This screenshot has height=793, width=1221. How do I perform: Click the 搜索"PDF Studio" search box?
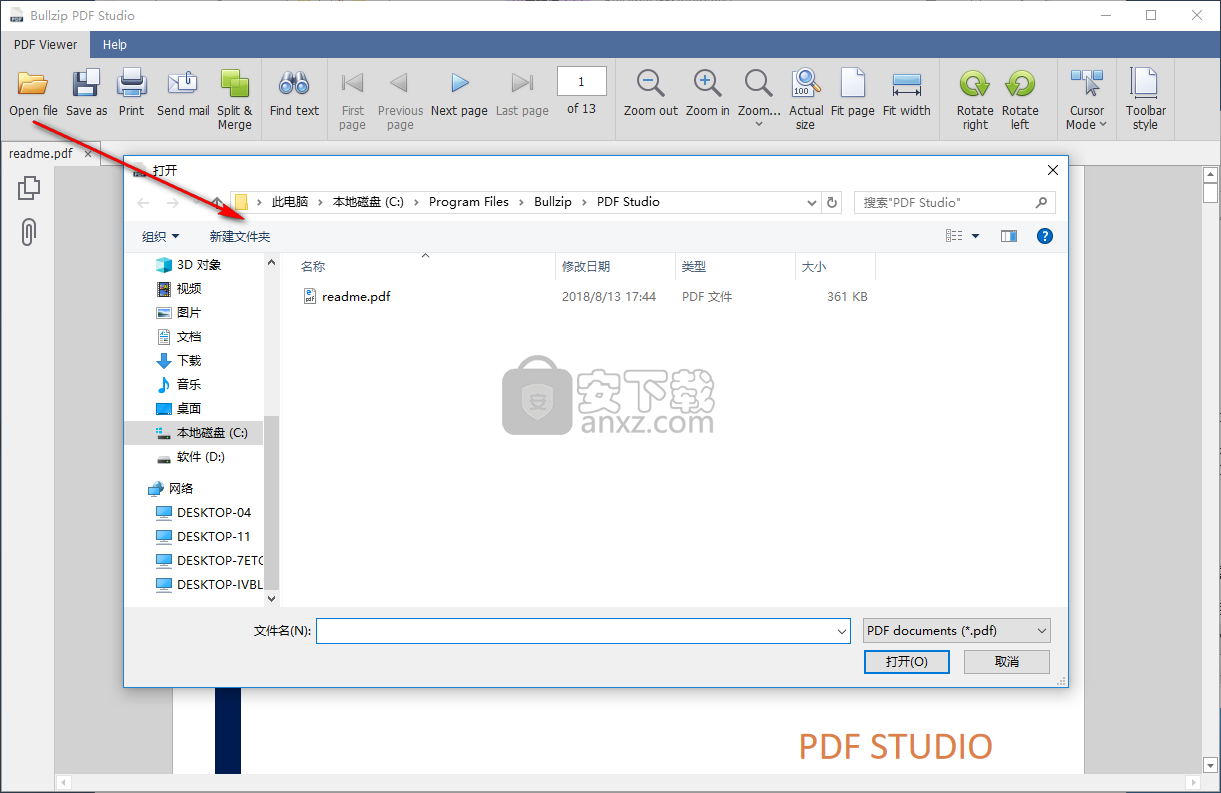click(x=954, y=202)
